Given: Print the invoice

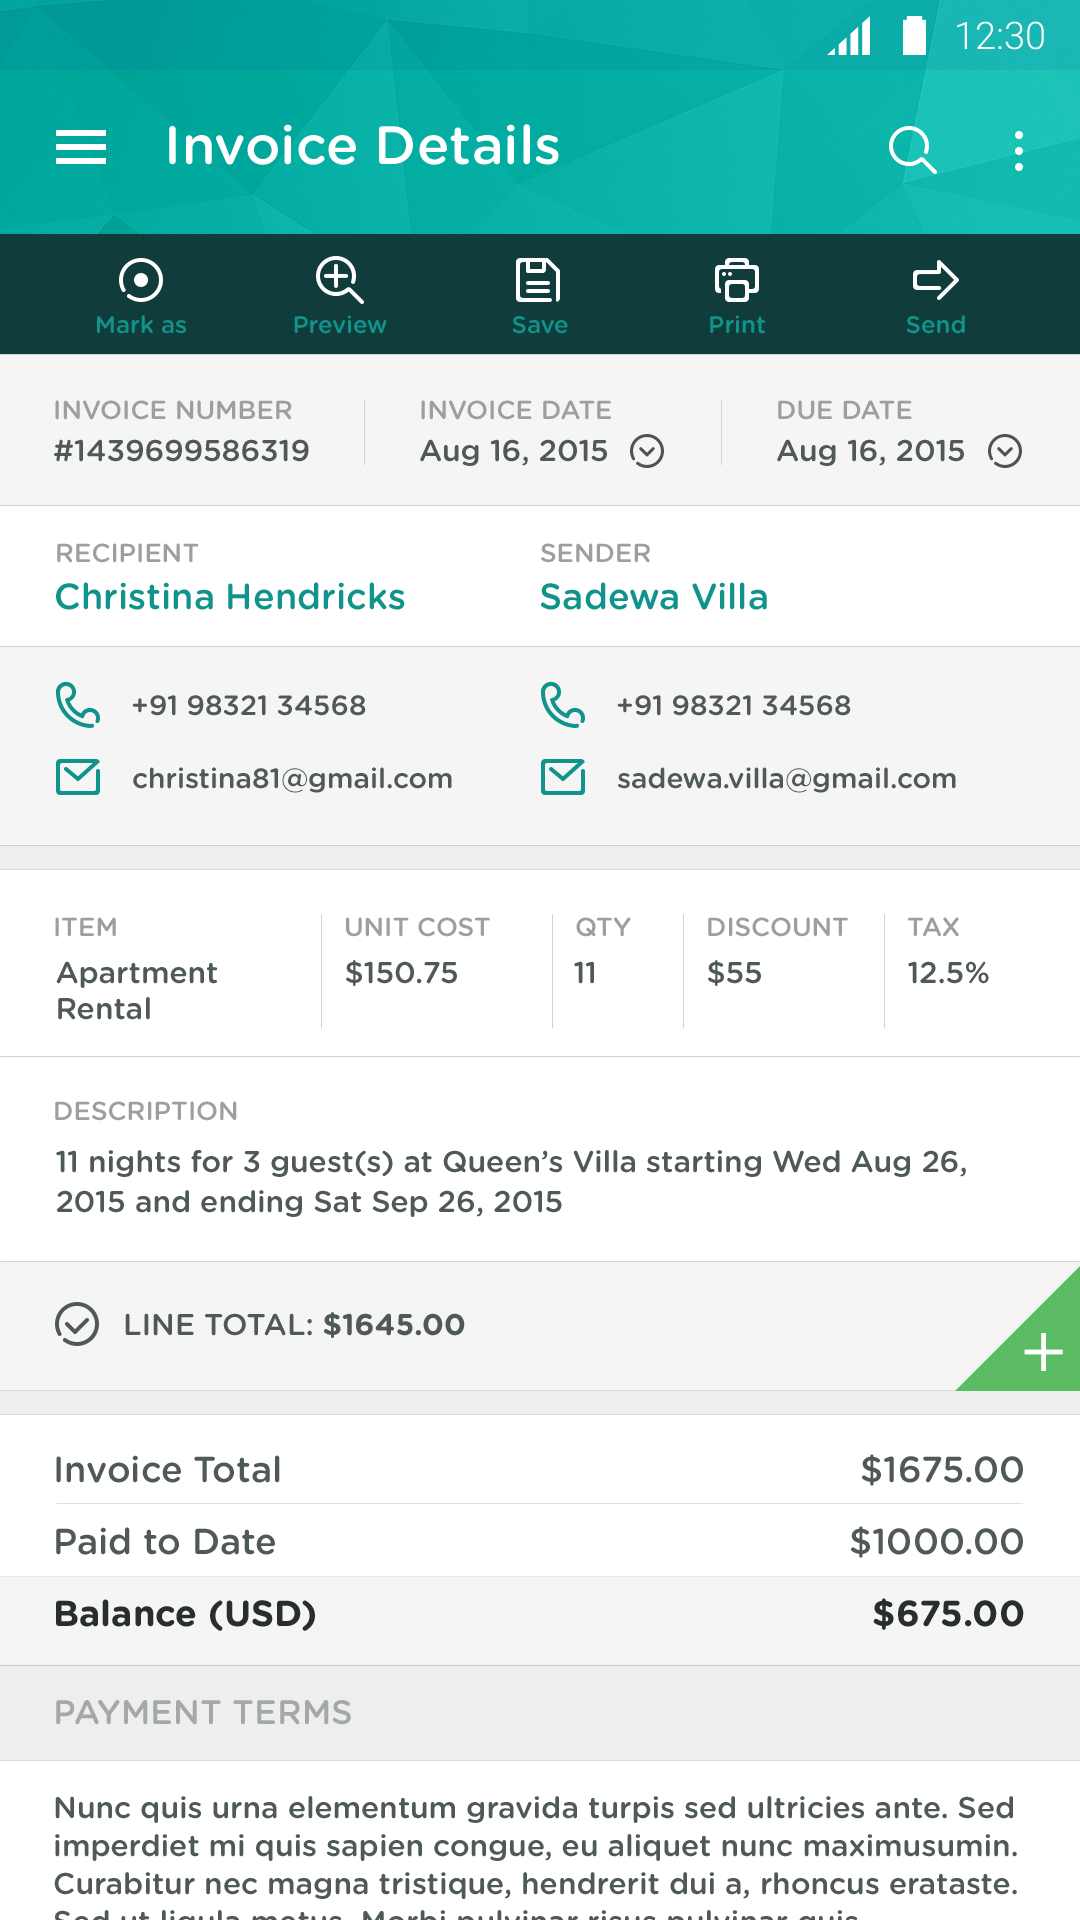Looking at the screenshot, I should (737, 297).
